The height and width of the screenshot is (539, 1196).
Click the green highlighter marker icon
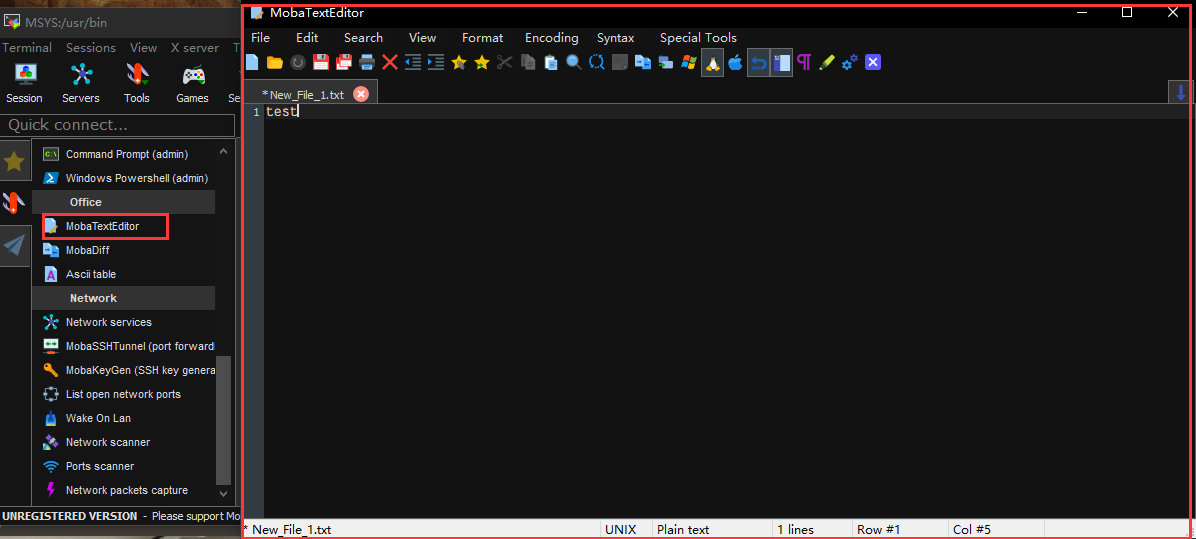[x=827, y=63]
